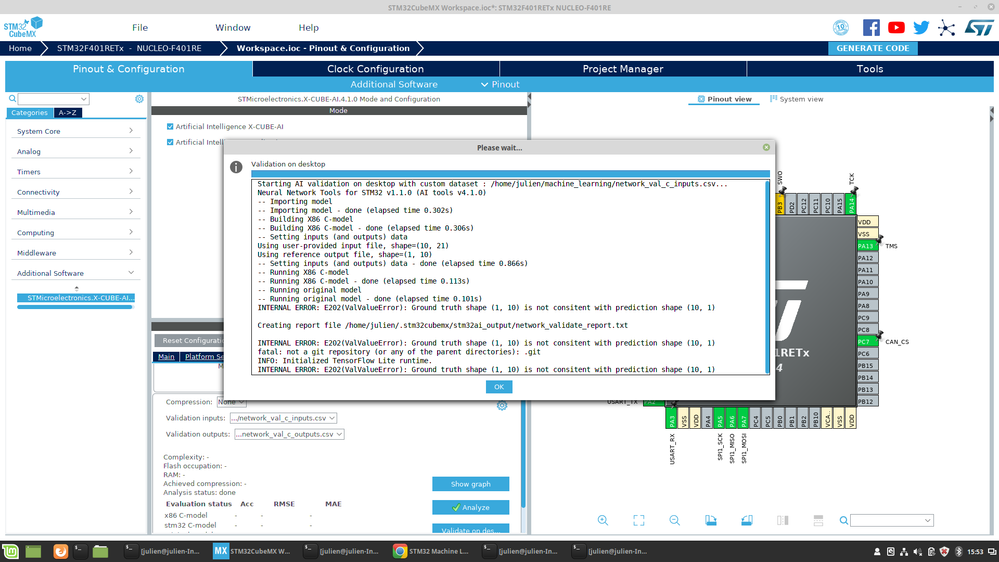Screen dimensions: 999x562
Task: Open the Window menu
Action: (x=233, y=27)
